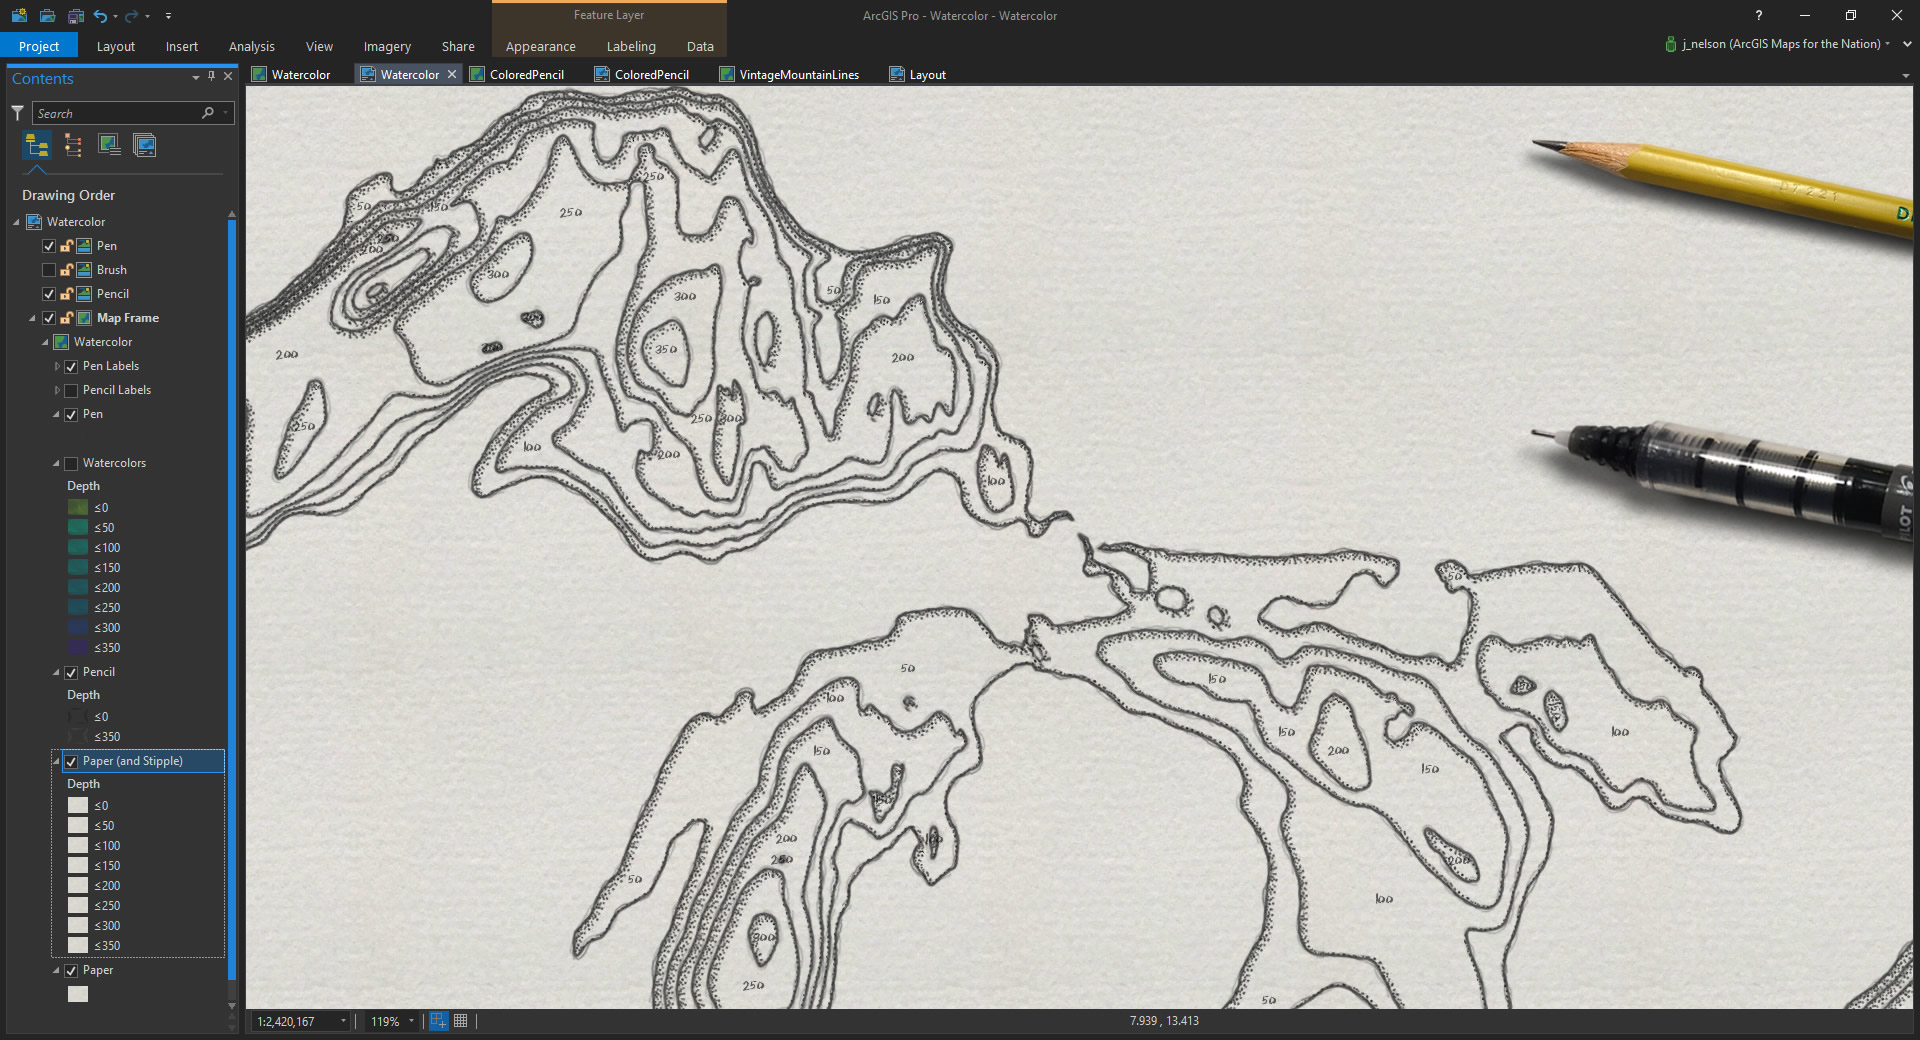Collapse the Watercolor layout root node

pos(16,222)
